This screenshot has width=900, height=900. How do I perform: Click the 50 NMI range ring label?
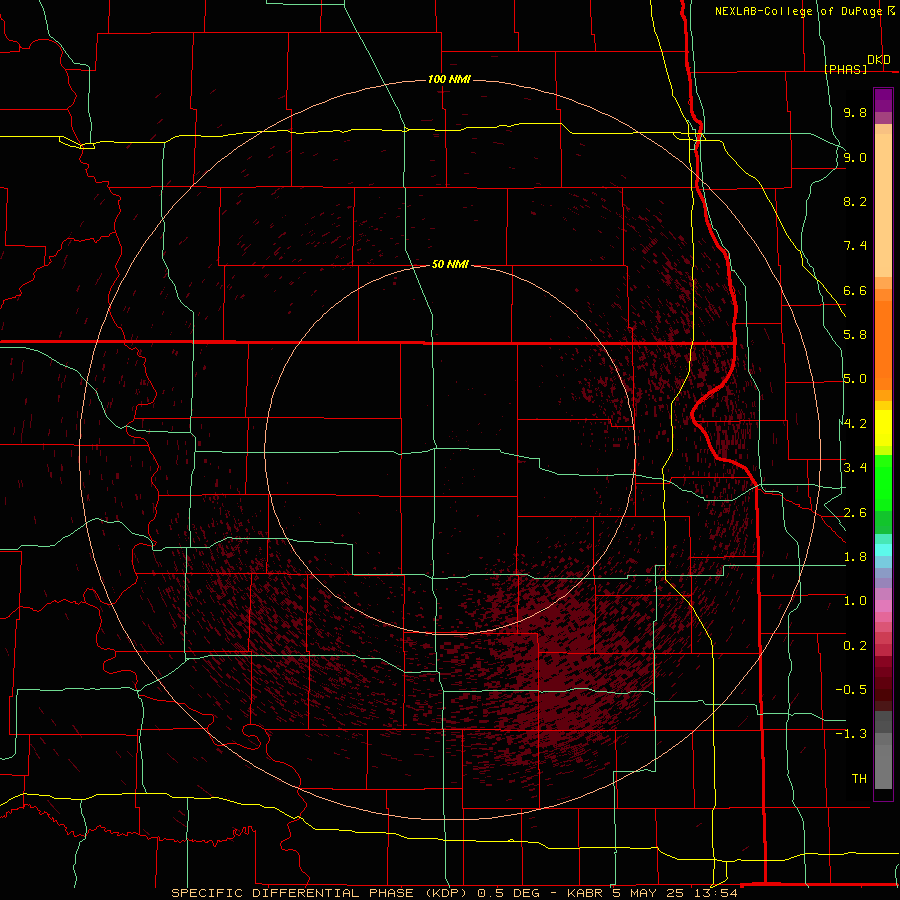[450, 264]
